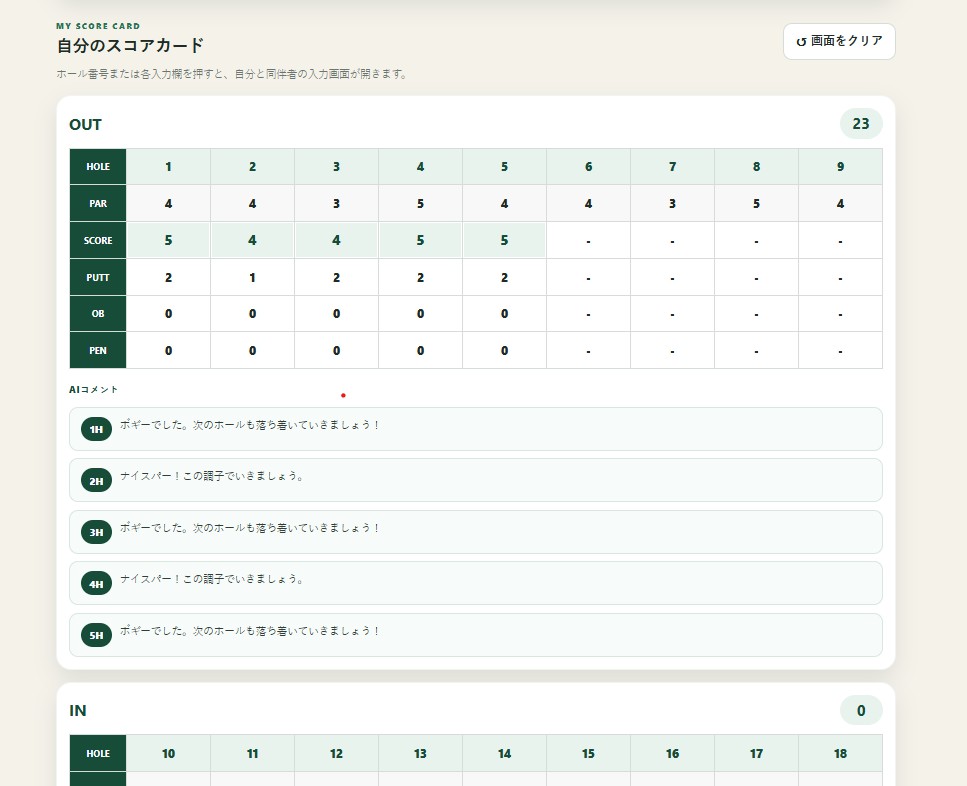The height and width of the screenshot is (786, 967).
Task: Click the 画面をクリア button
Action: tap(839, 41)
